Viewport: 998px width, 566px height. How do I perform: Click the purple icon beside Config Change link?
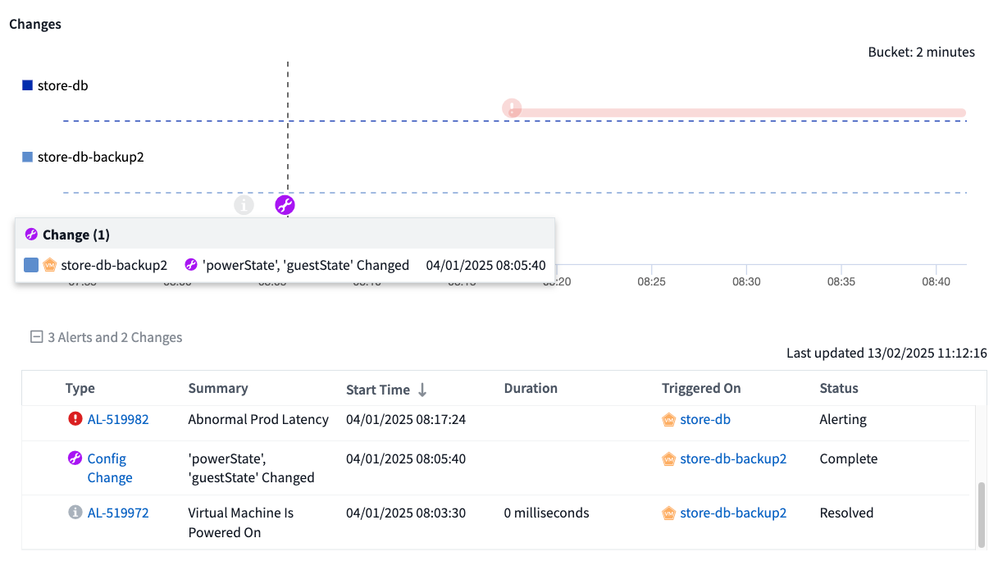tap(75, 459)
